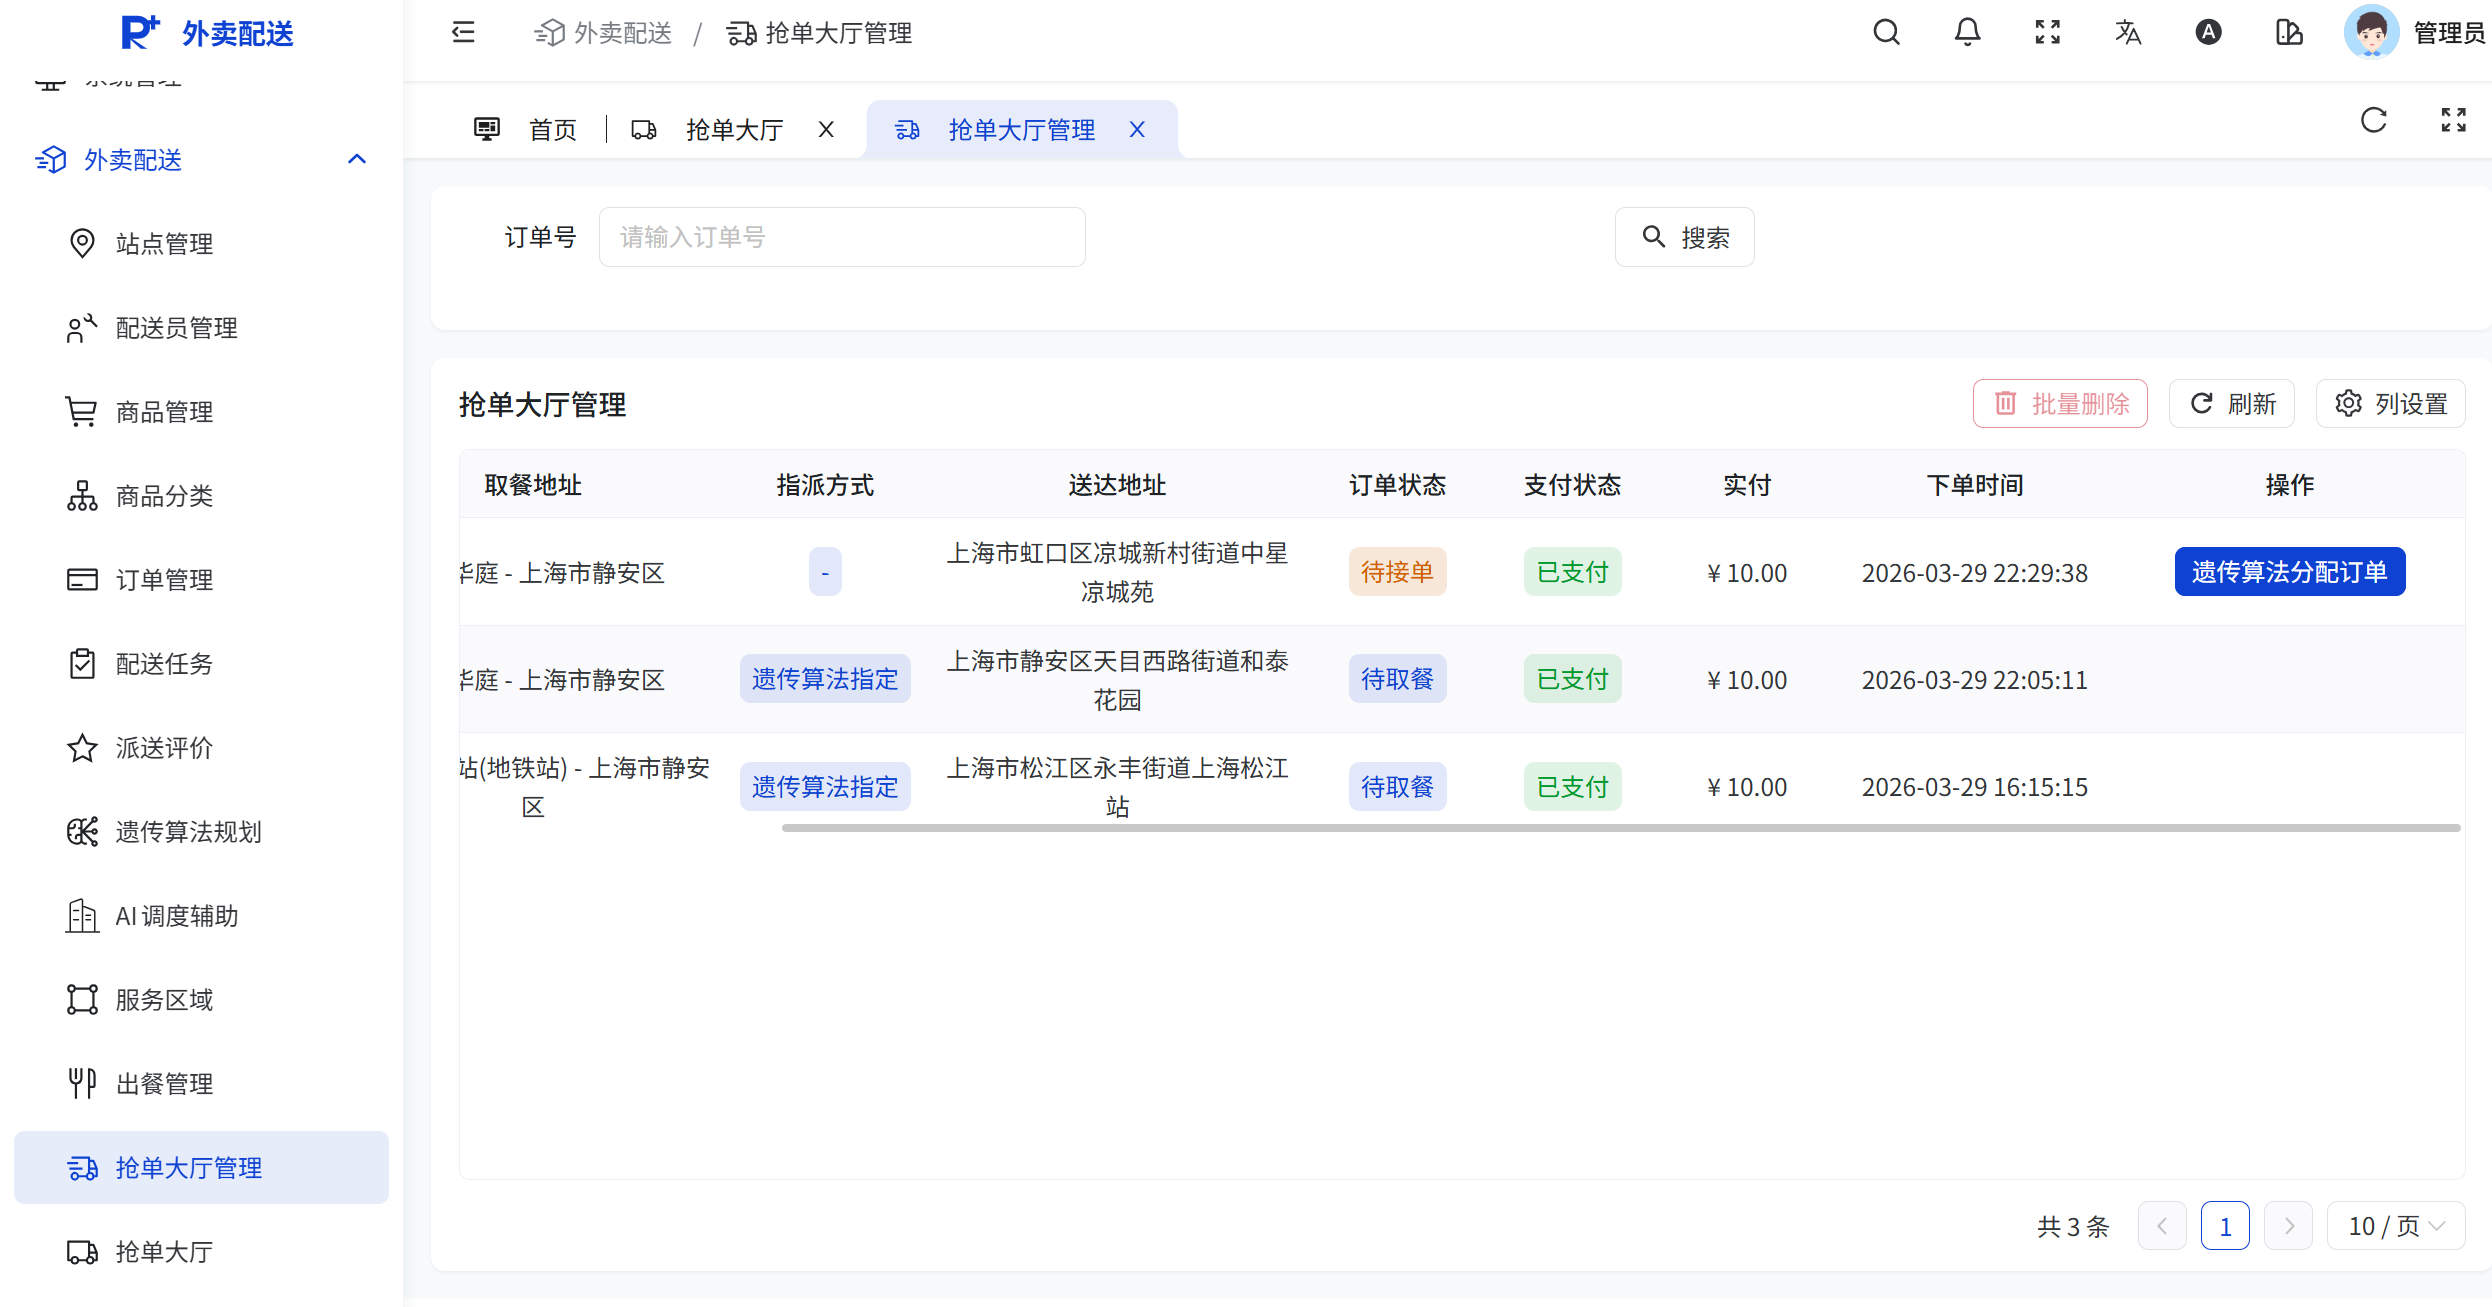2492x1307 pixels.
Task: Open the language translation icon
Action: point(2128,33)
